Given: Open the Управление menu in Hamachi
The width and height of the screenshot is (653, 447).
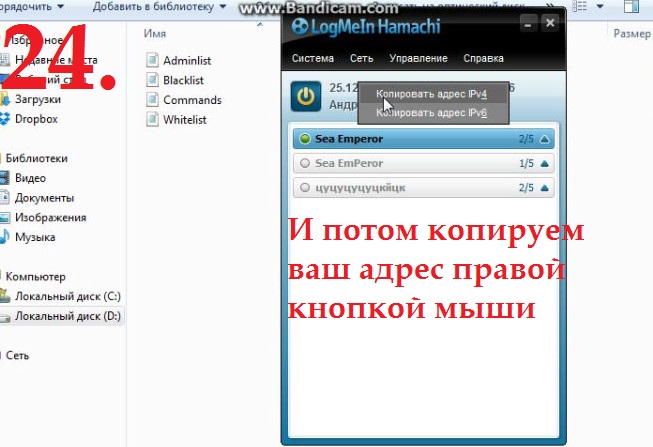Looking at the screenshot, I should pos(418,58).
